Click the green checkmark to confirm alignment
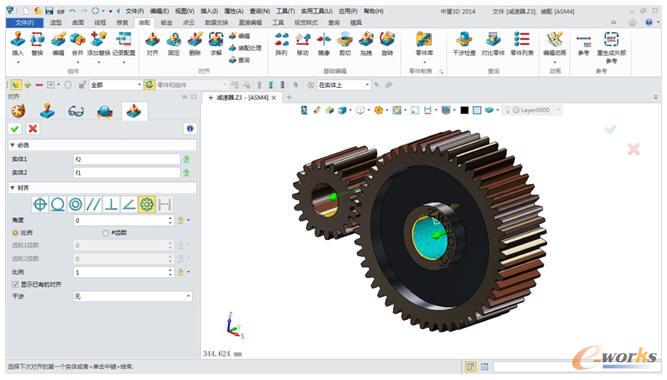 15,129
